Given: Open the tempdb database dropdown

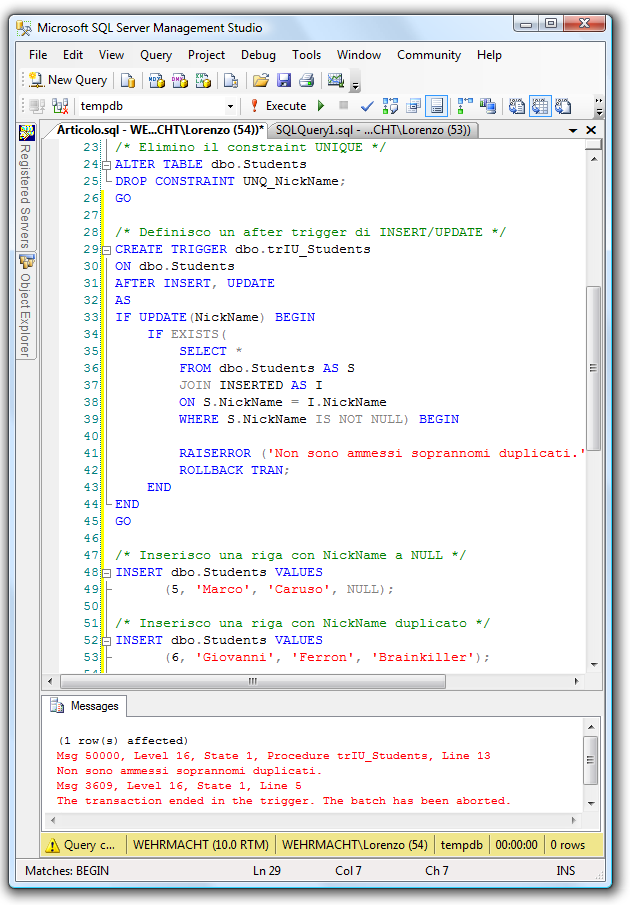Looking at the screenshot, I should tap(230, 106).
